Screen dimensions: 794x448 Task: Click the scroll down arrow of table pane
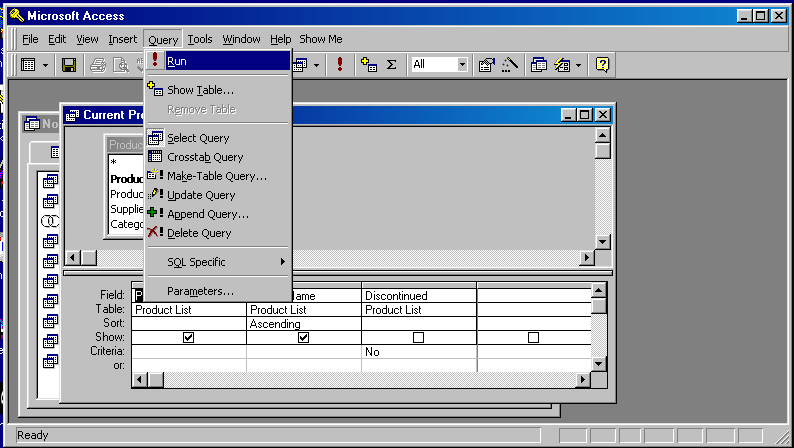(602, 241)
